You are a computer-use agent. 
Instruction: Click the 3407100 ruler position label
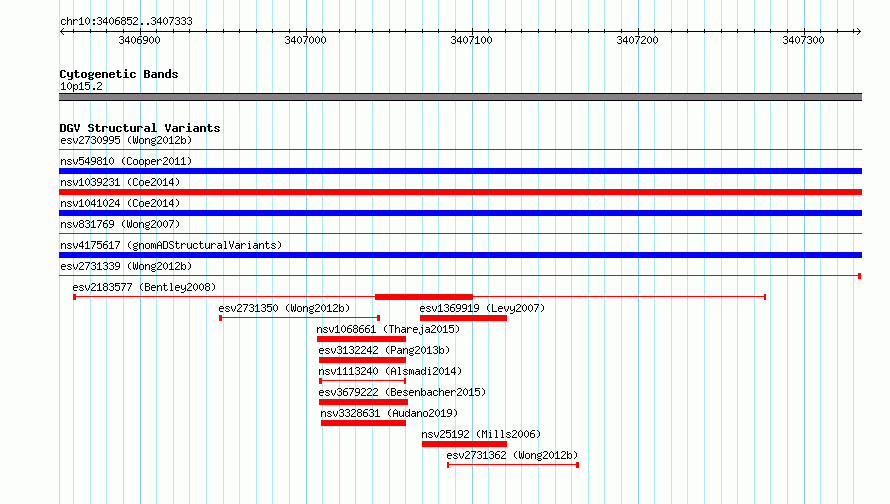pos(471,40)
